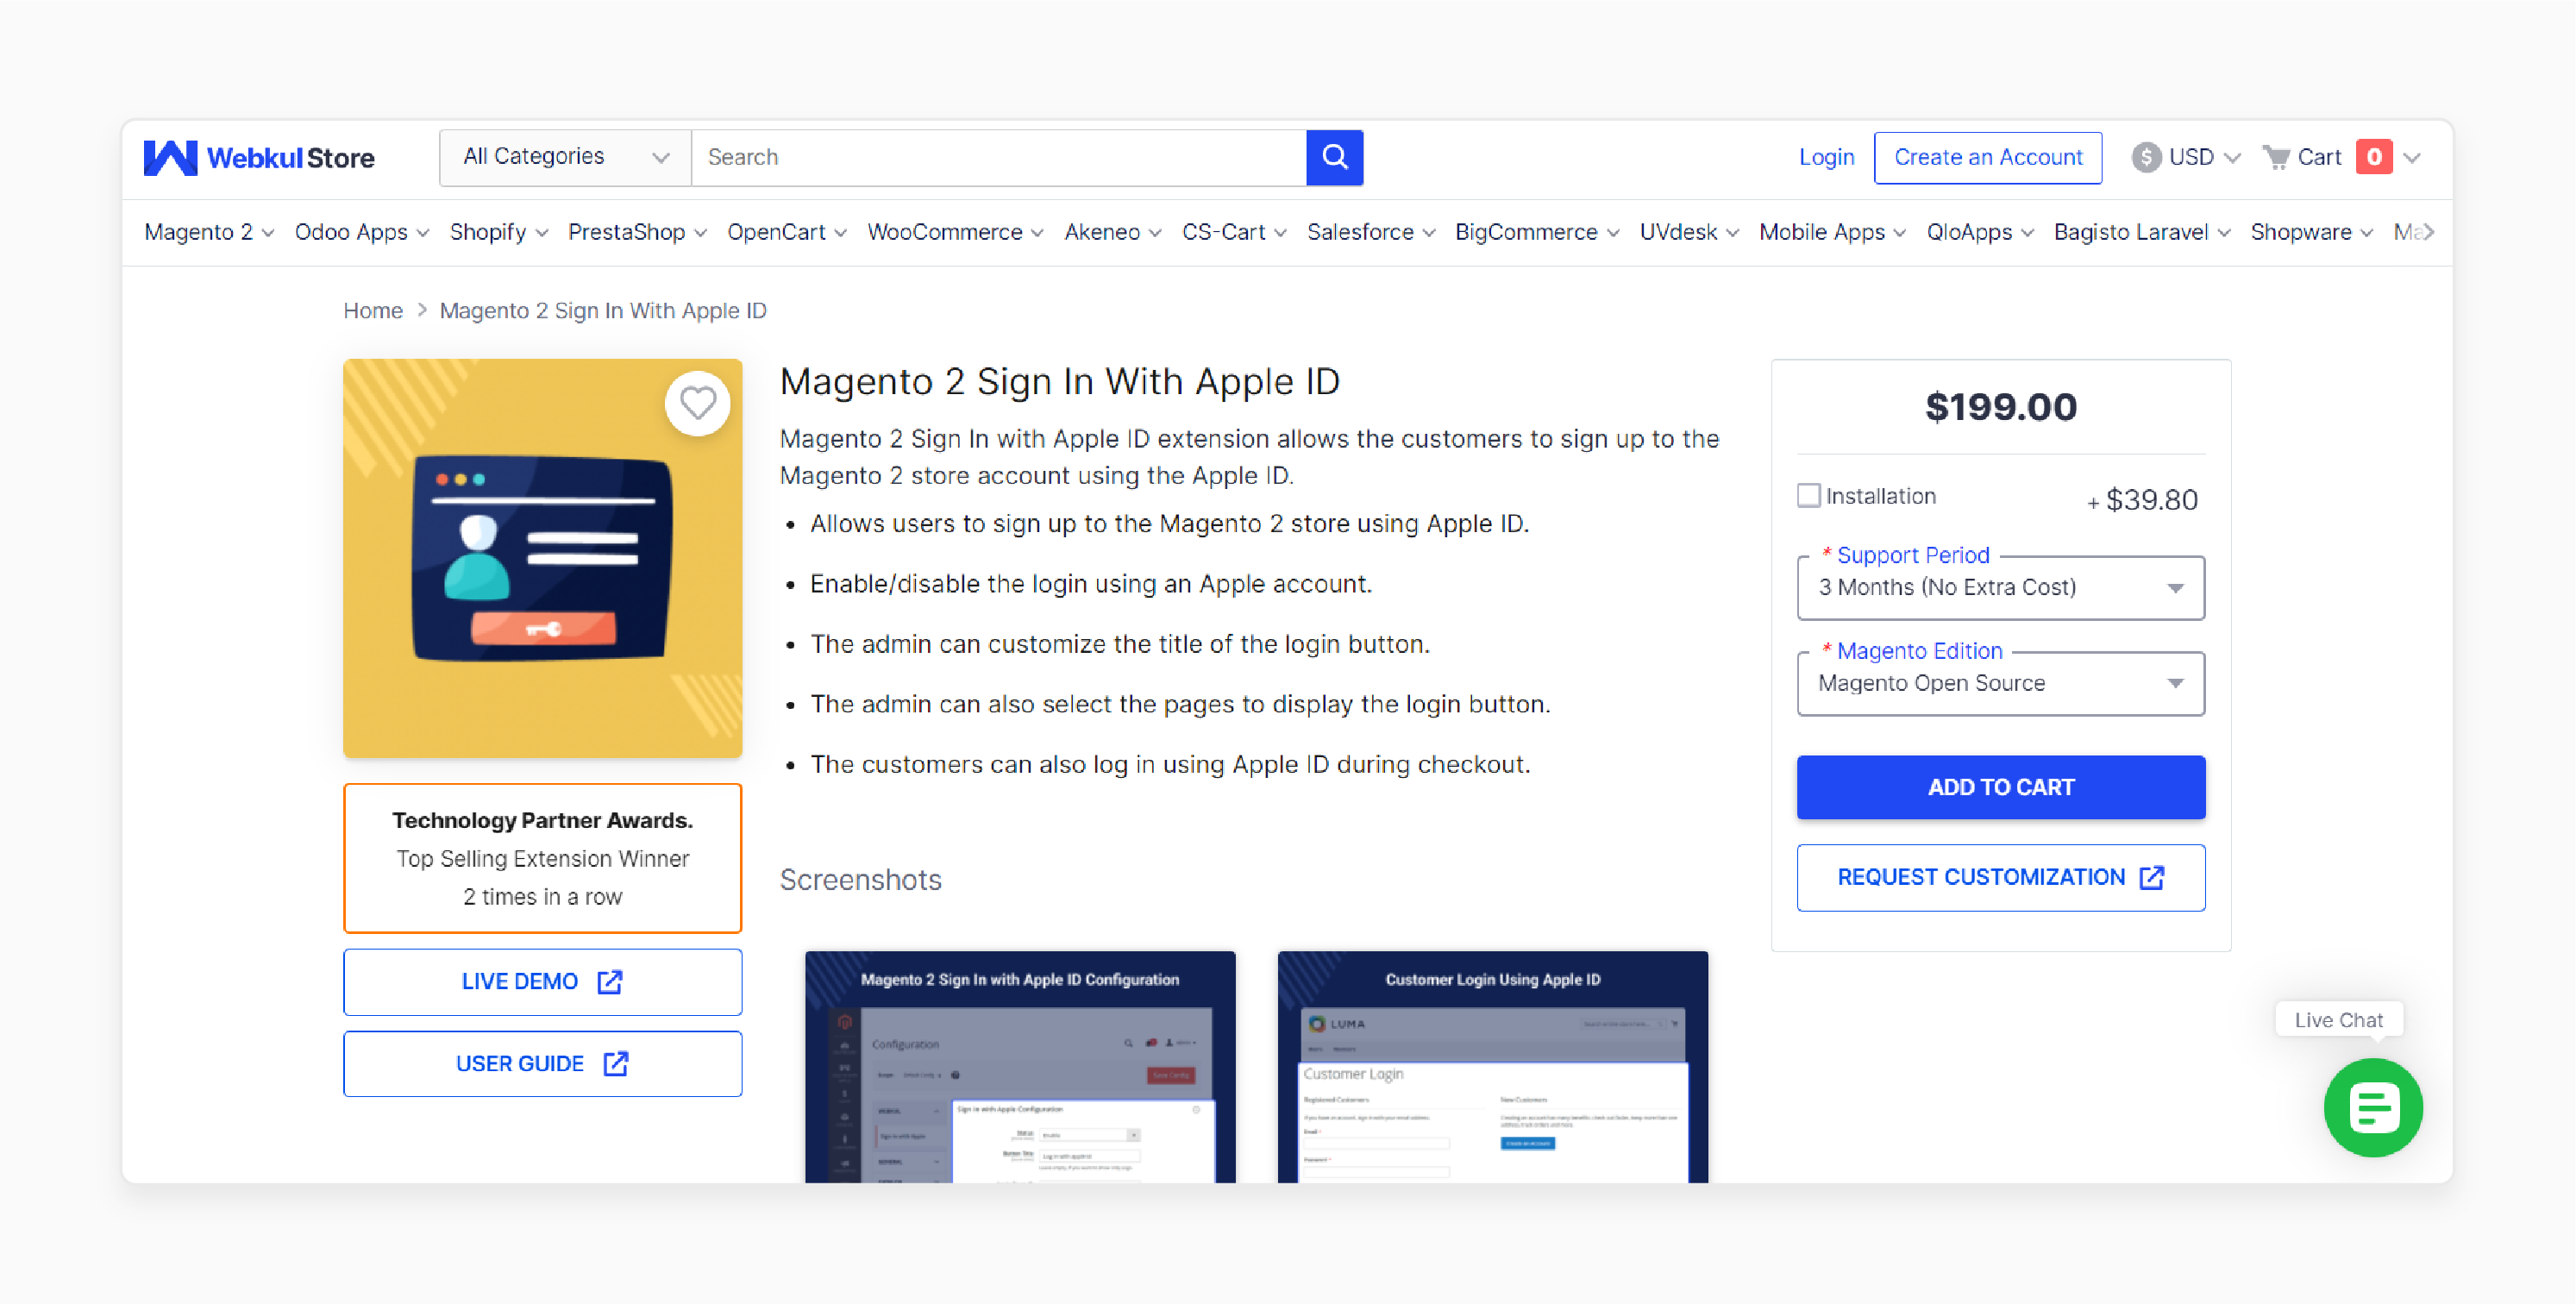Click the Webkul Store logo

coord(259,157)
